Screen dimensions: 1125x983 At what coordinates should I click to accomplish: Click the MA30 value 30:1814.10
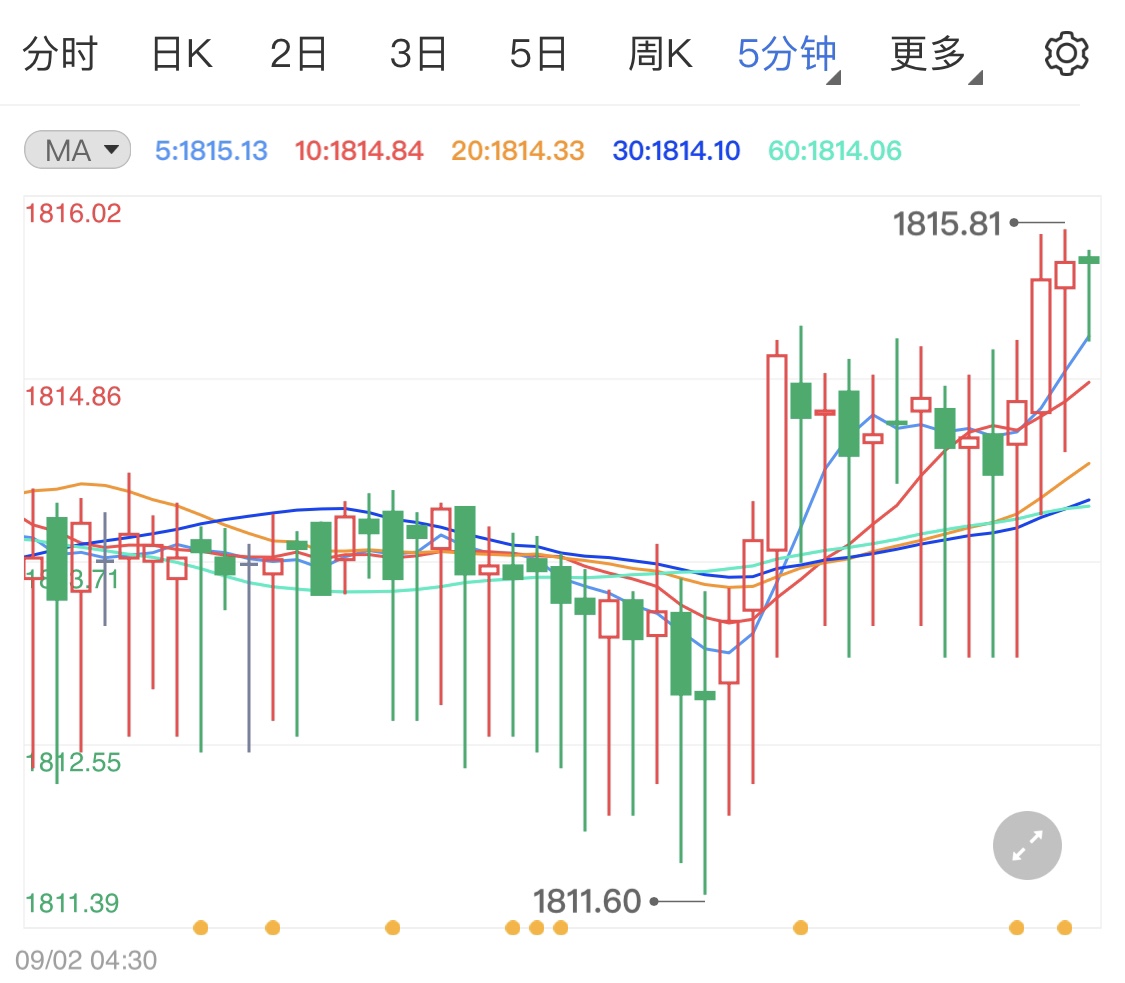pos(676,151)
